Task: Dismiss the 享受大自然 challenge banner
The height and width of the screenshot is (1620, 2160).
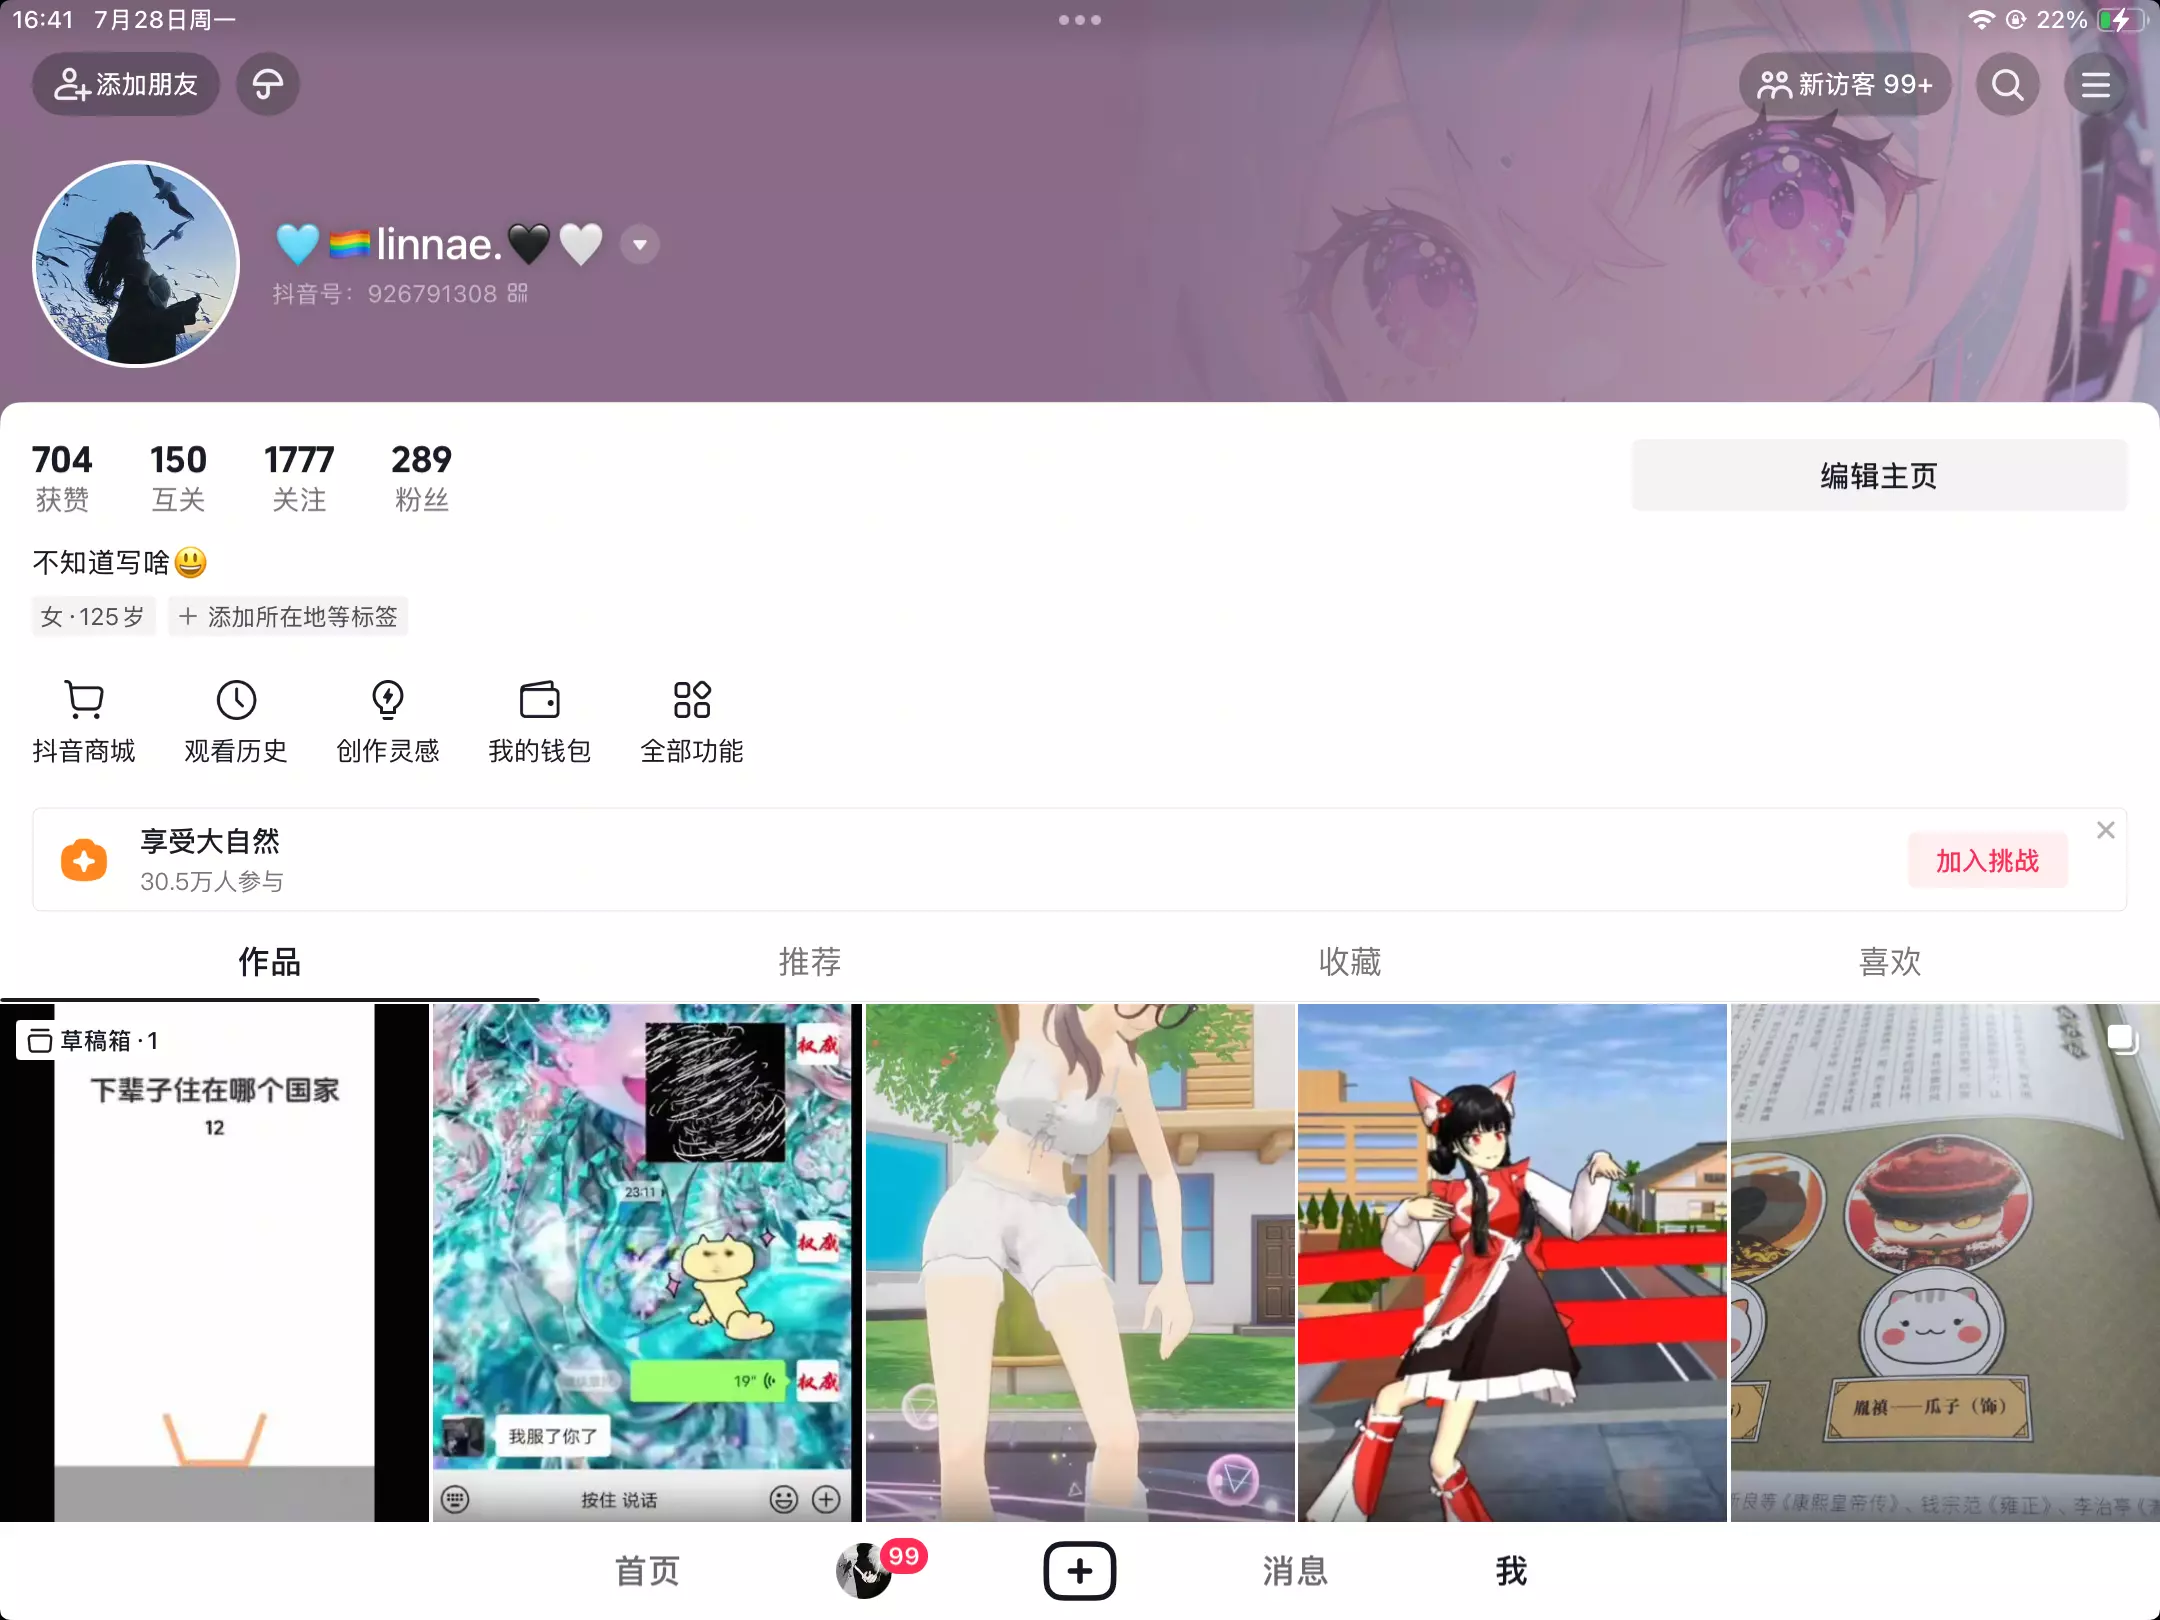Action: point(2105,830)
